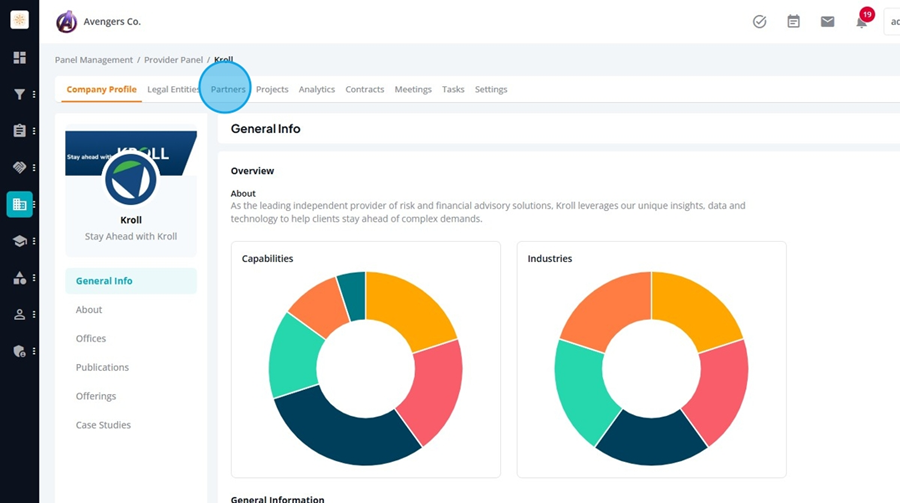Select Publications in profile menu
The width and height of the screenshot is (900, 503).
102,367
